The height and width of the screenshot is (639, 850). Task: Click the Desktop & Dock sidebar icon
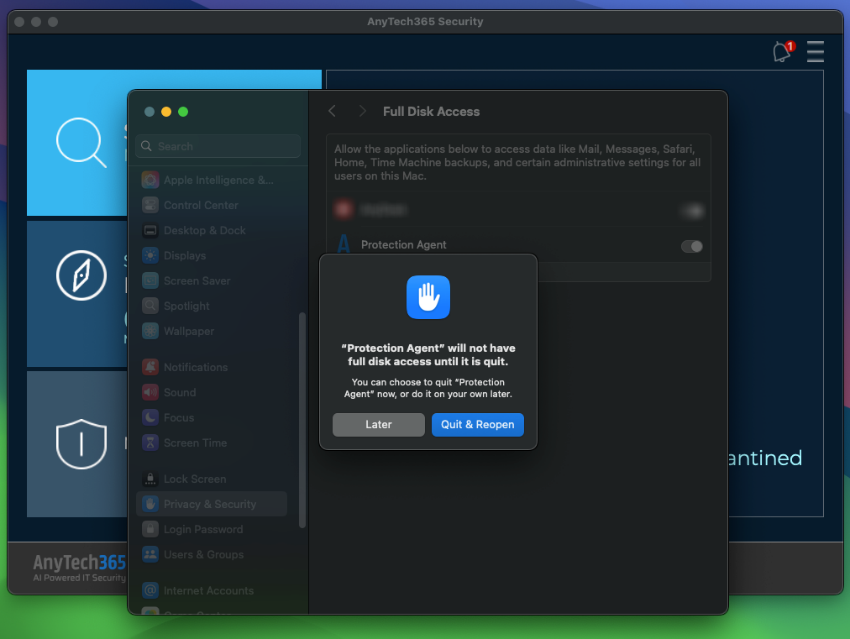coord(150,230)
